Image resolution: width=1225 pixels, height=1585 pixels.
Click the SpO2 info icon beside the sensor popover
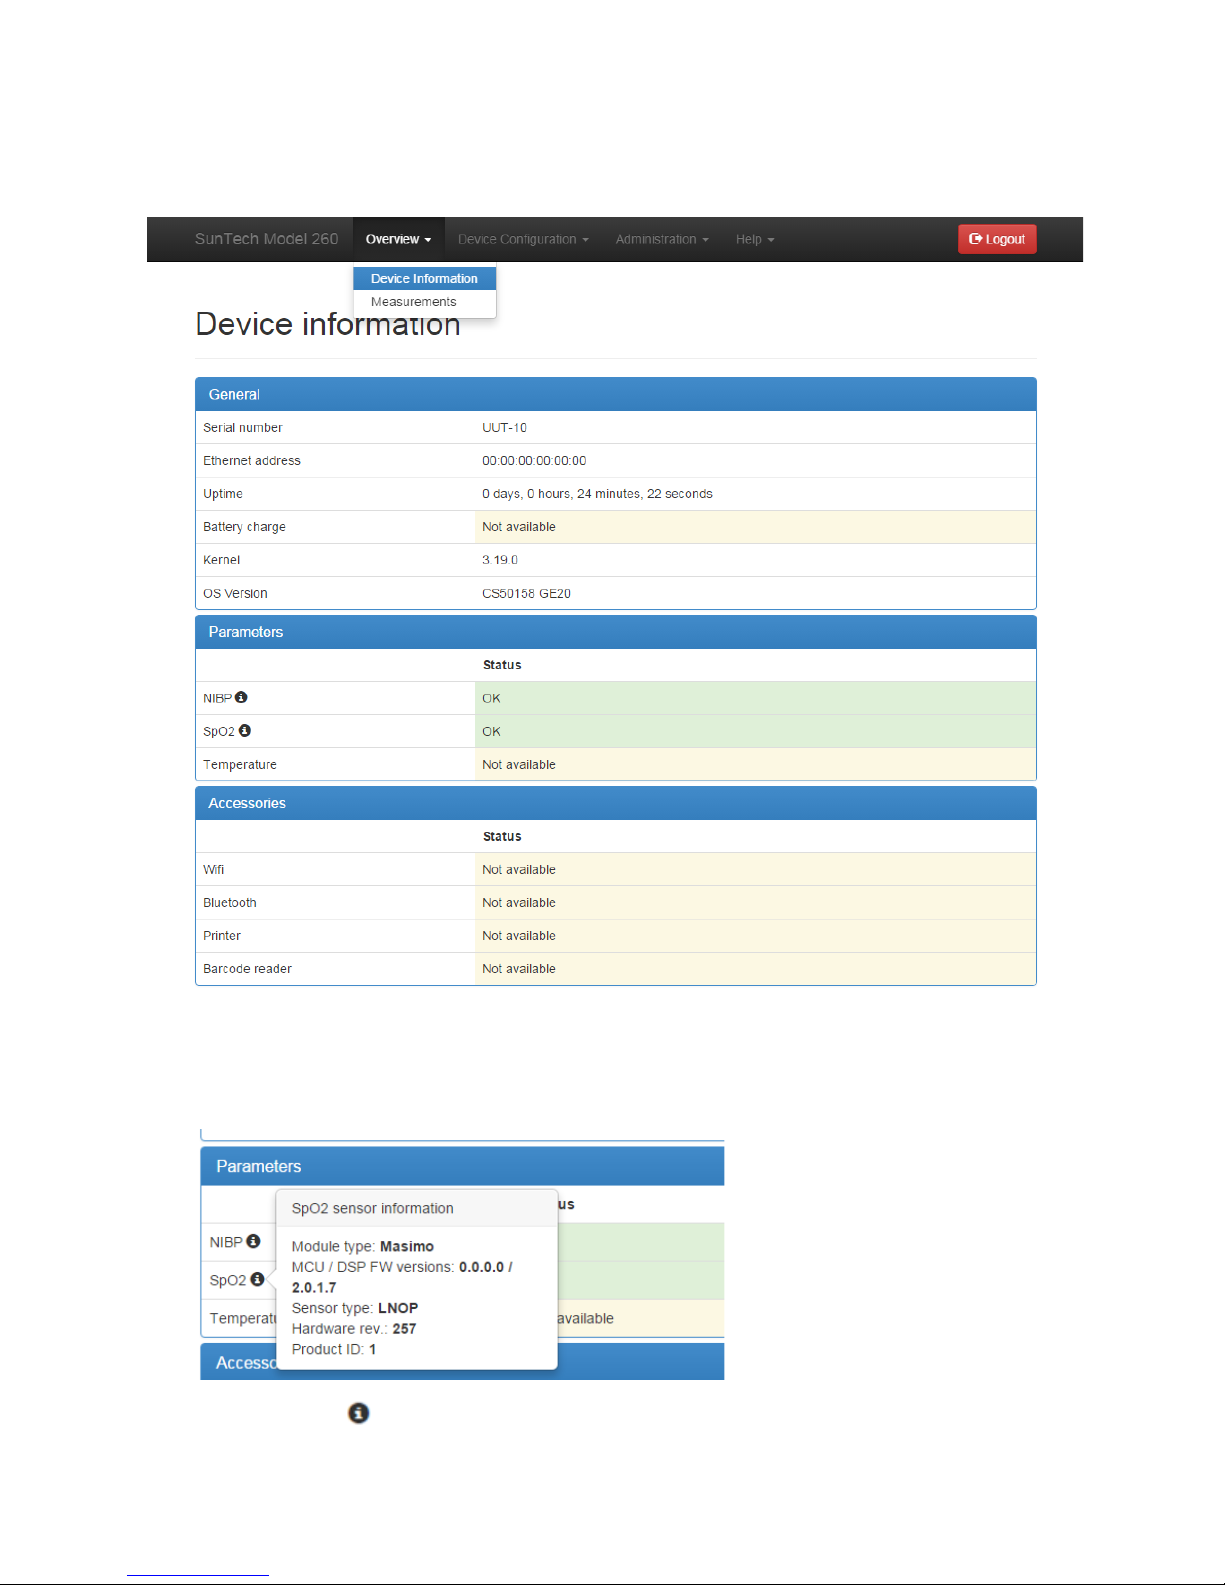pyautogui.click(x=257, y=1279)
